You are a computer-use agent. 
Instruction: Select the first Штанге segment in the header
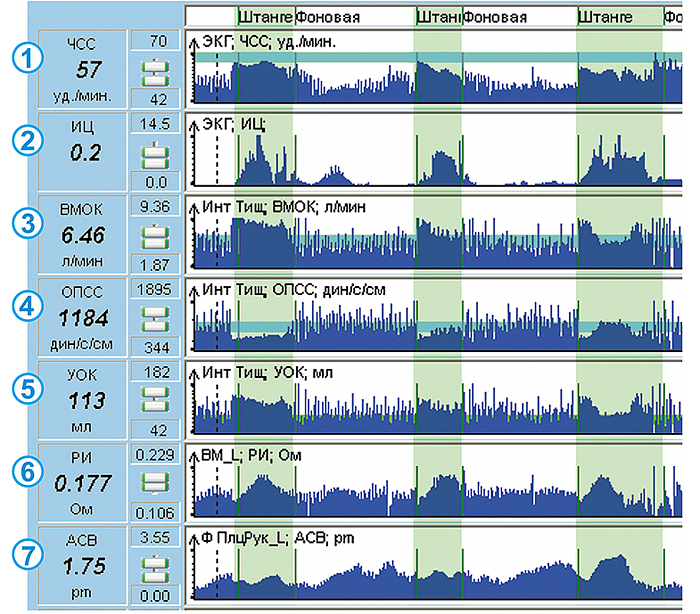coord(265,17)
